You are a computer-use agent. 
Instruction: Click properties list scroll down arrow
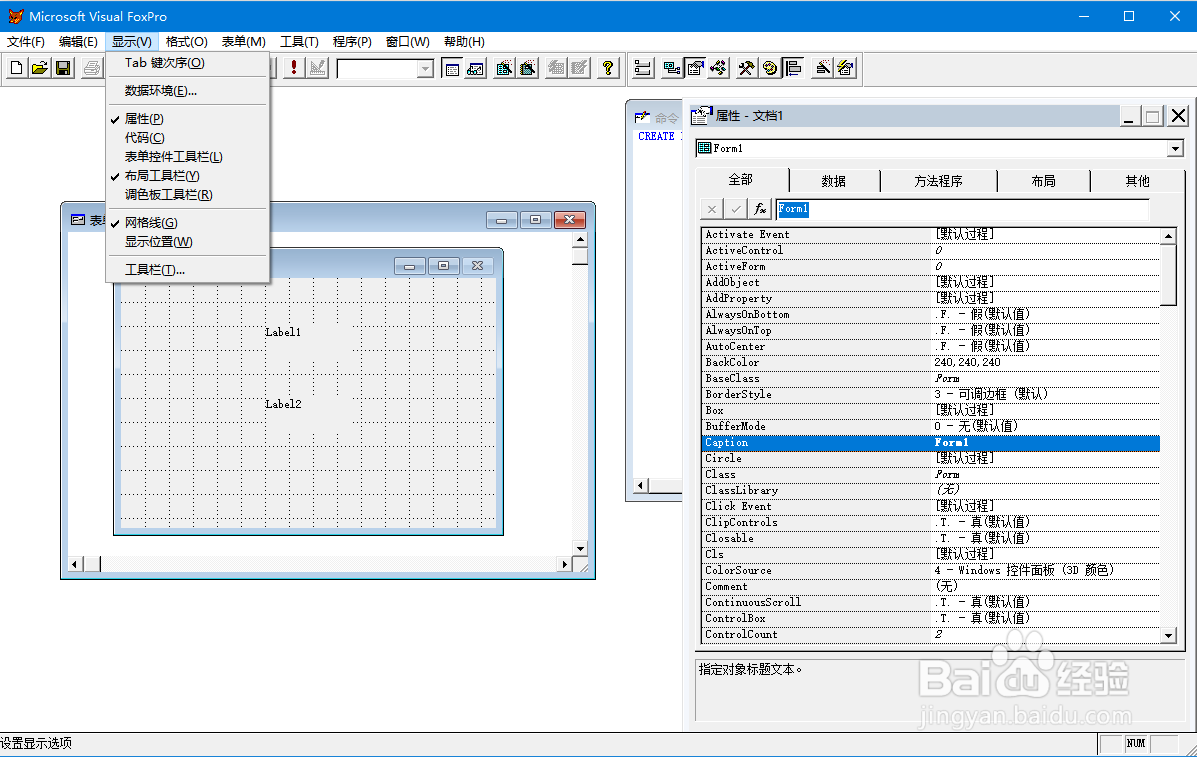(1169, 635)
